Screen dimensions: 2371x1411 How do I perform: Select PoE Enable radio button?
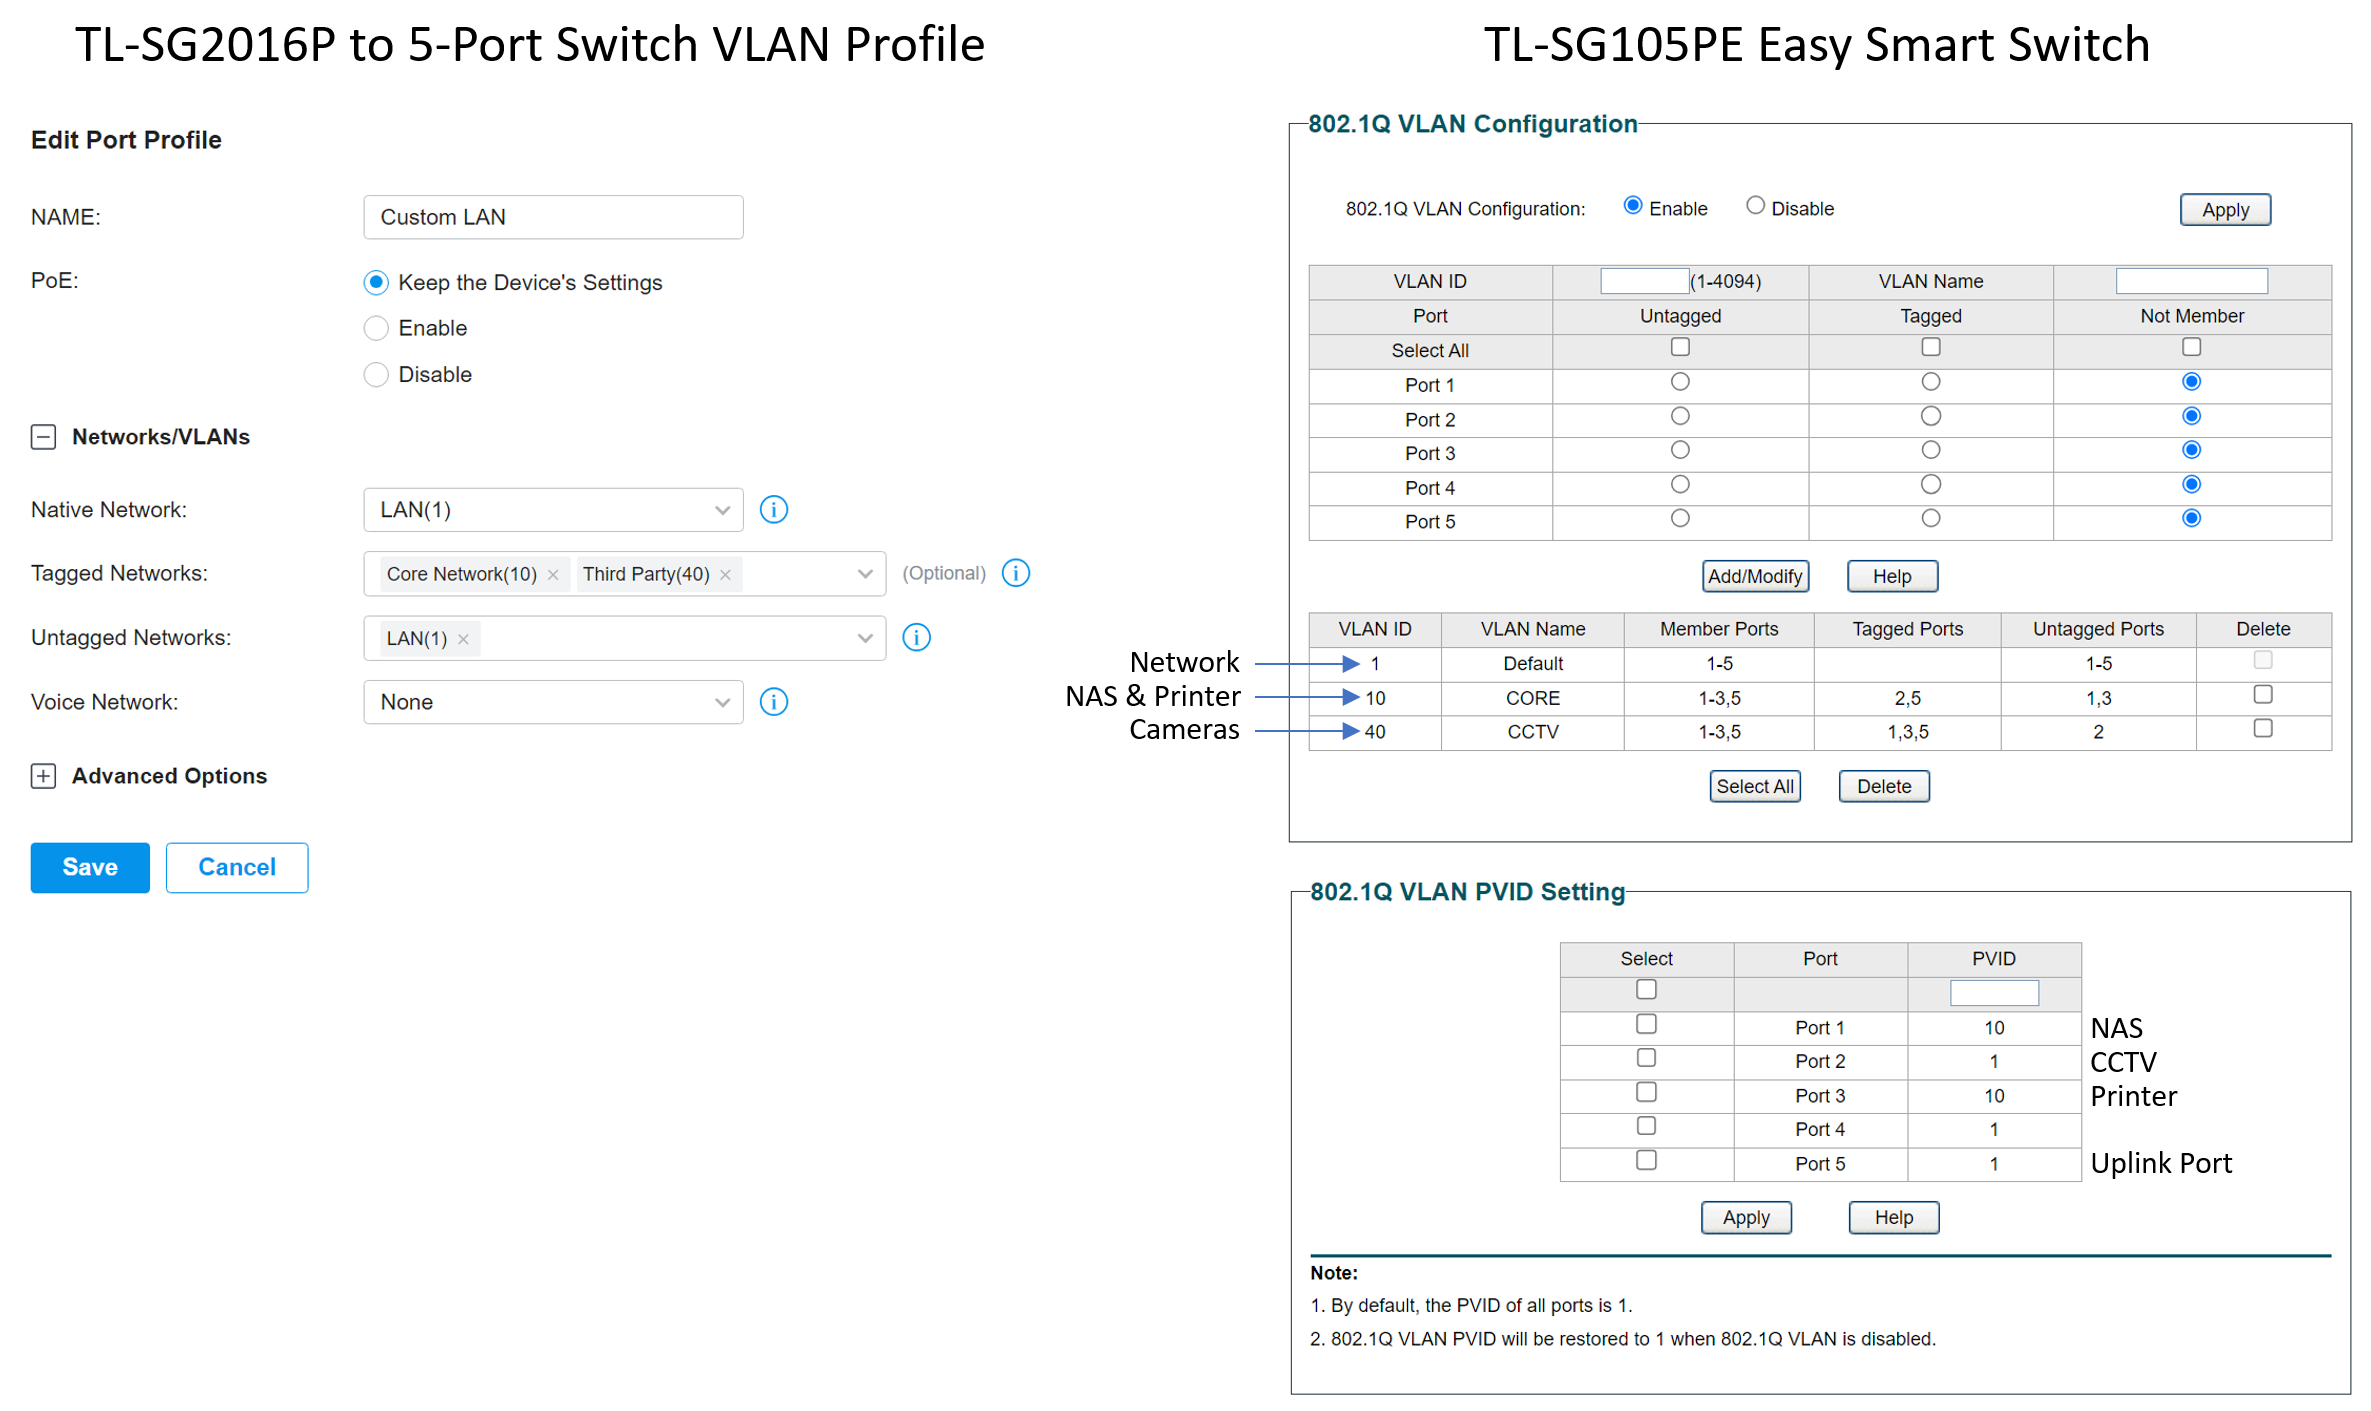click(x=376, y=328)
